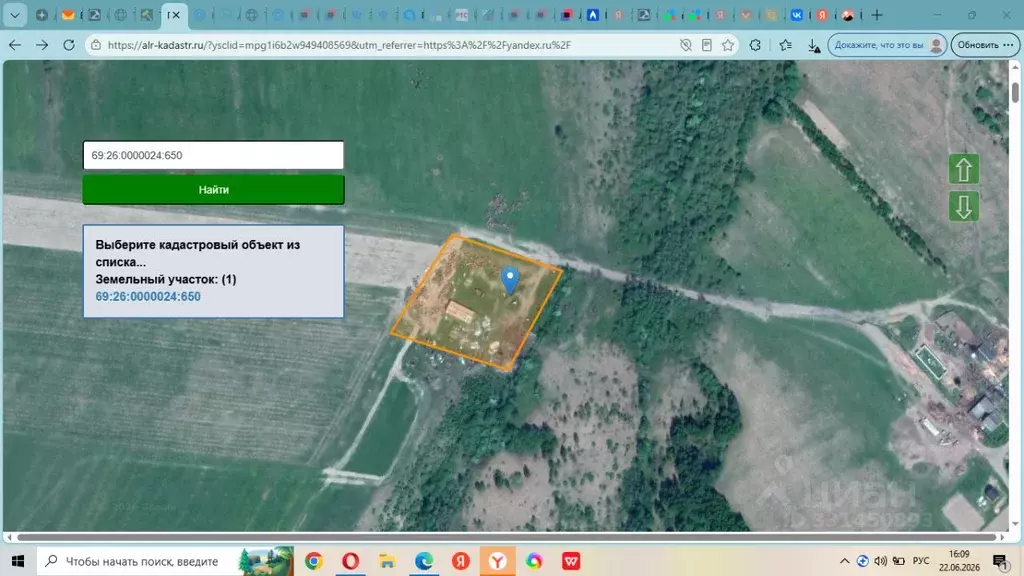Open a new browser tab with plus
The image size is (1024, 576).
coord(877,15)
